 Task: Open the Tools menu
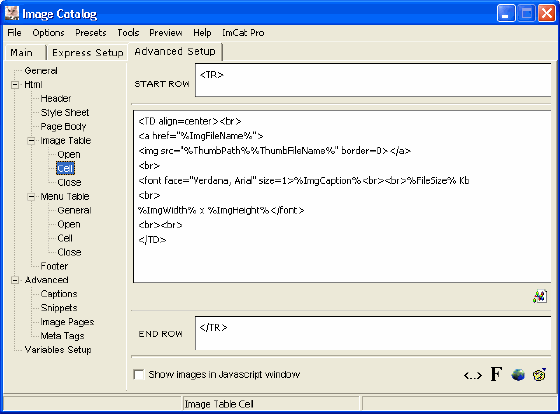128,33
